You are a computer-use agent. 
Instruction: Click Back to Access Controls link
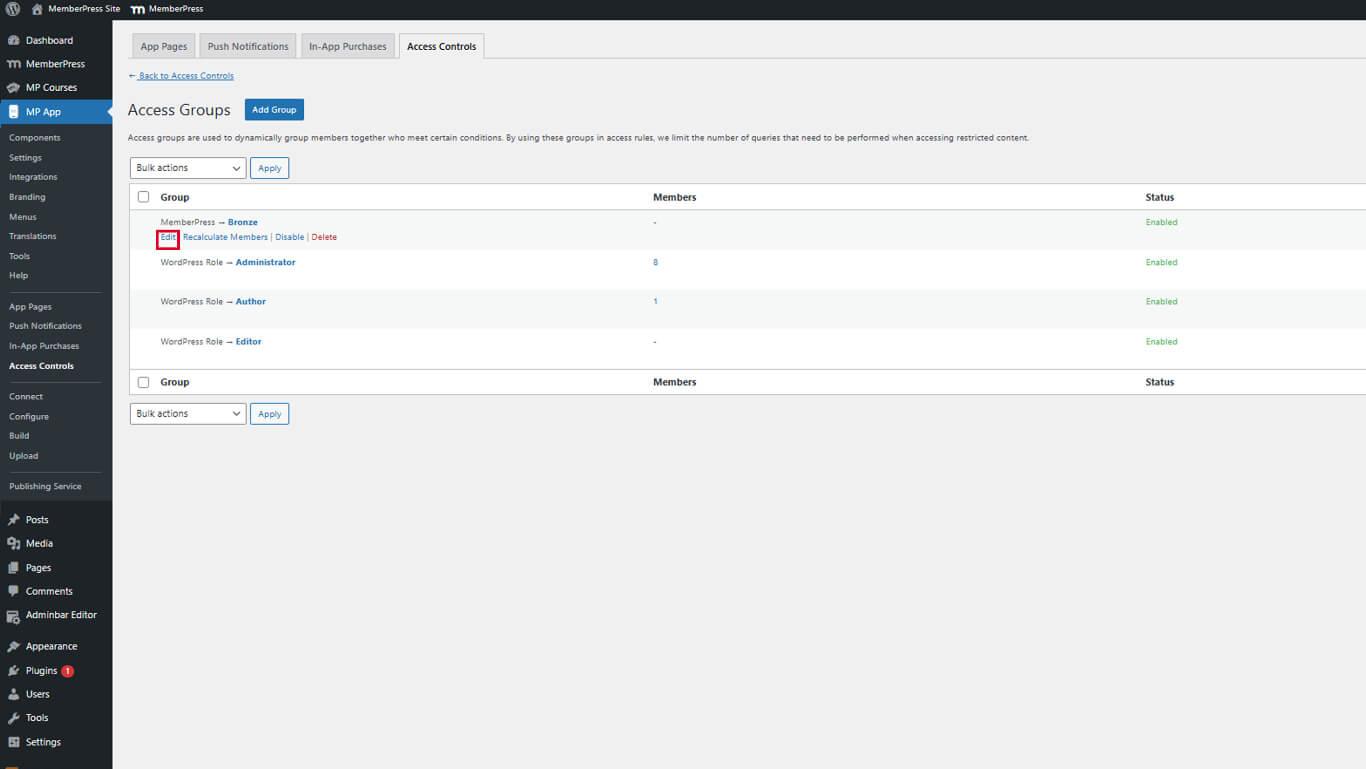click(186, 76)
